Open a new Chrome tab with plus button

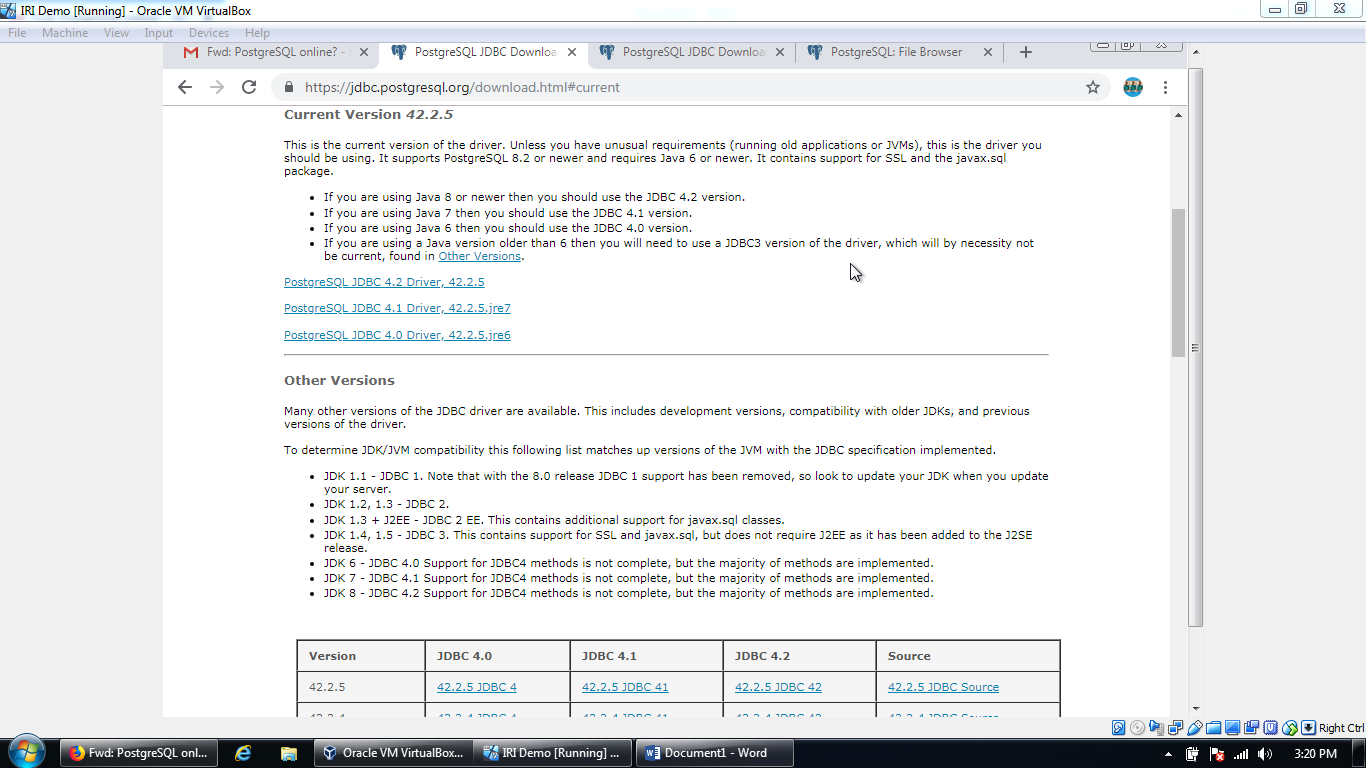1025,52
